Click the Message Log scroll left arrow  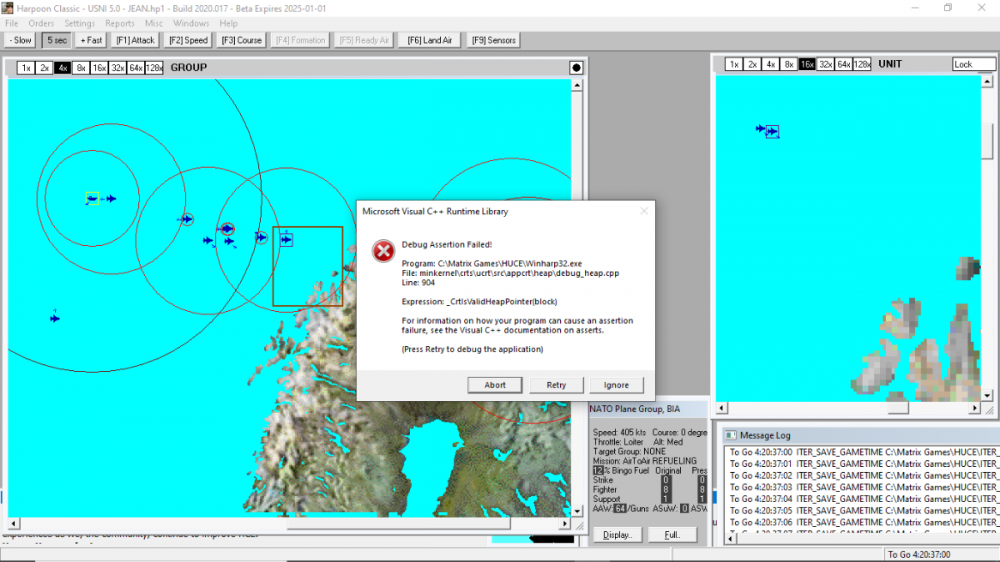pyautogui.click(x=731, y=538)
